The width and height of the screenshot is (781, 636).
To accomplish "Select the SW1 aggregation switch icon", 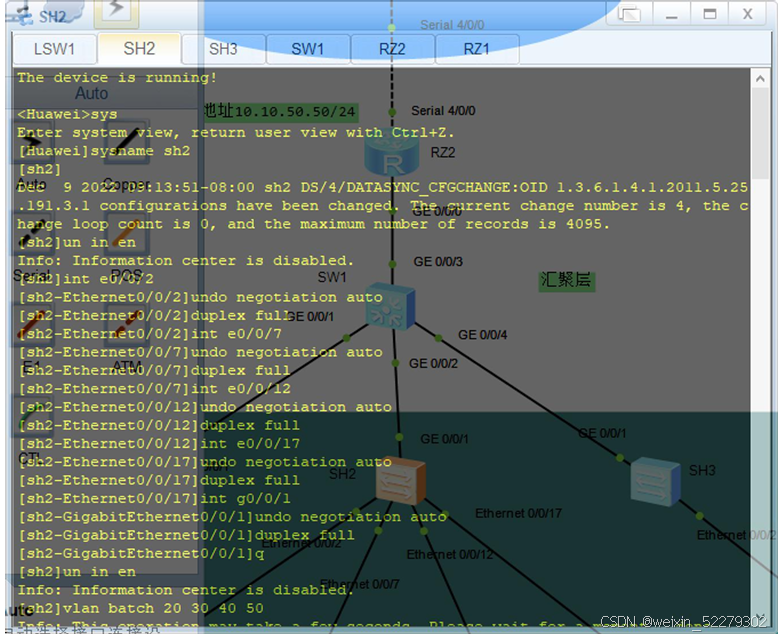I will (390, 305).
